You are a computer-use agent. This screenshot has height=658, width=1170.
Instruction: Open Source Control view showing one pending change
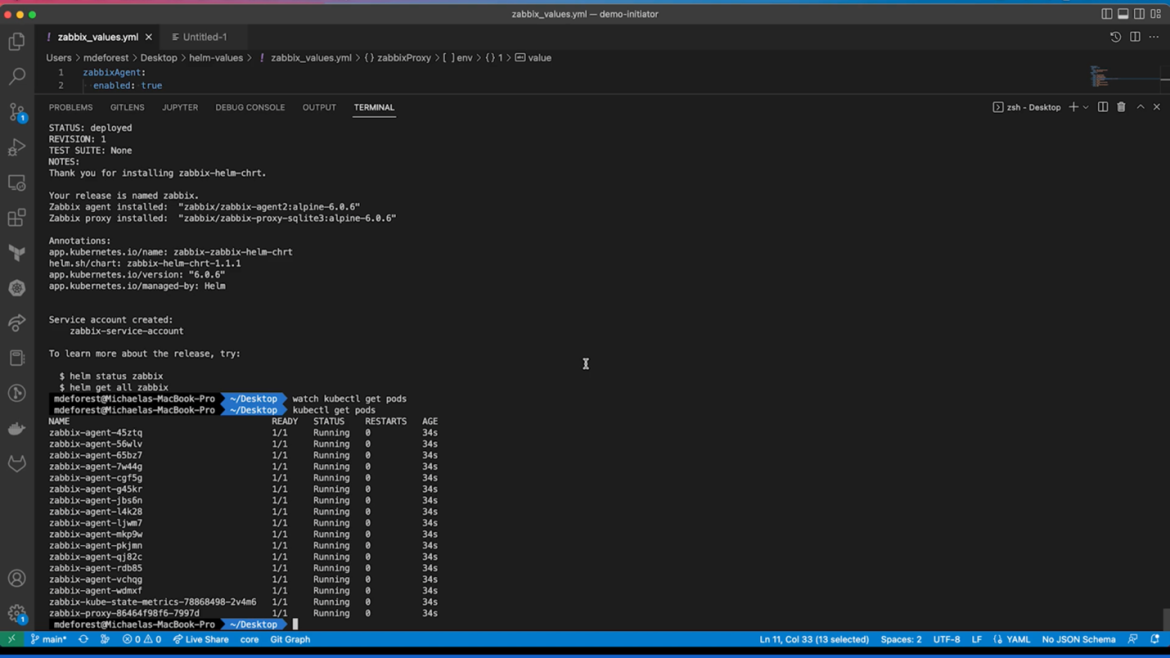(x=16, y=110)
